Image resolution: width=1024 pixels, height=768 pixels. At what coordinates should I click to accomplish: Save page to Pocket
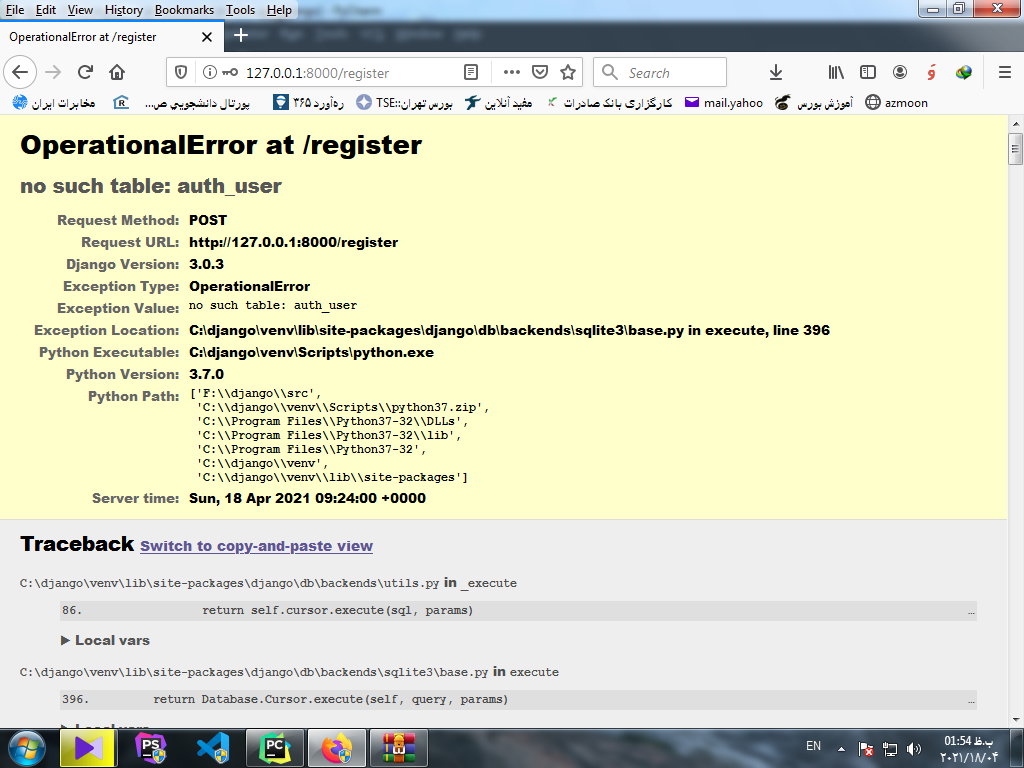click(539, 72)
